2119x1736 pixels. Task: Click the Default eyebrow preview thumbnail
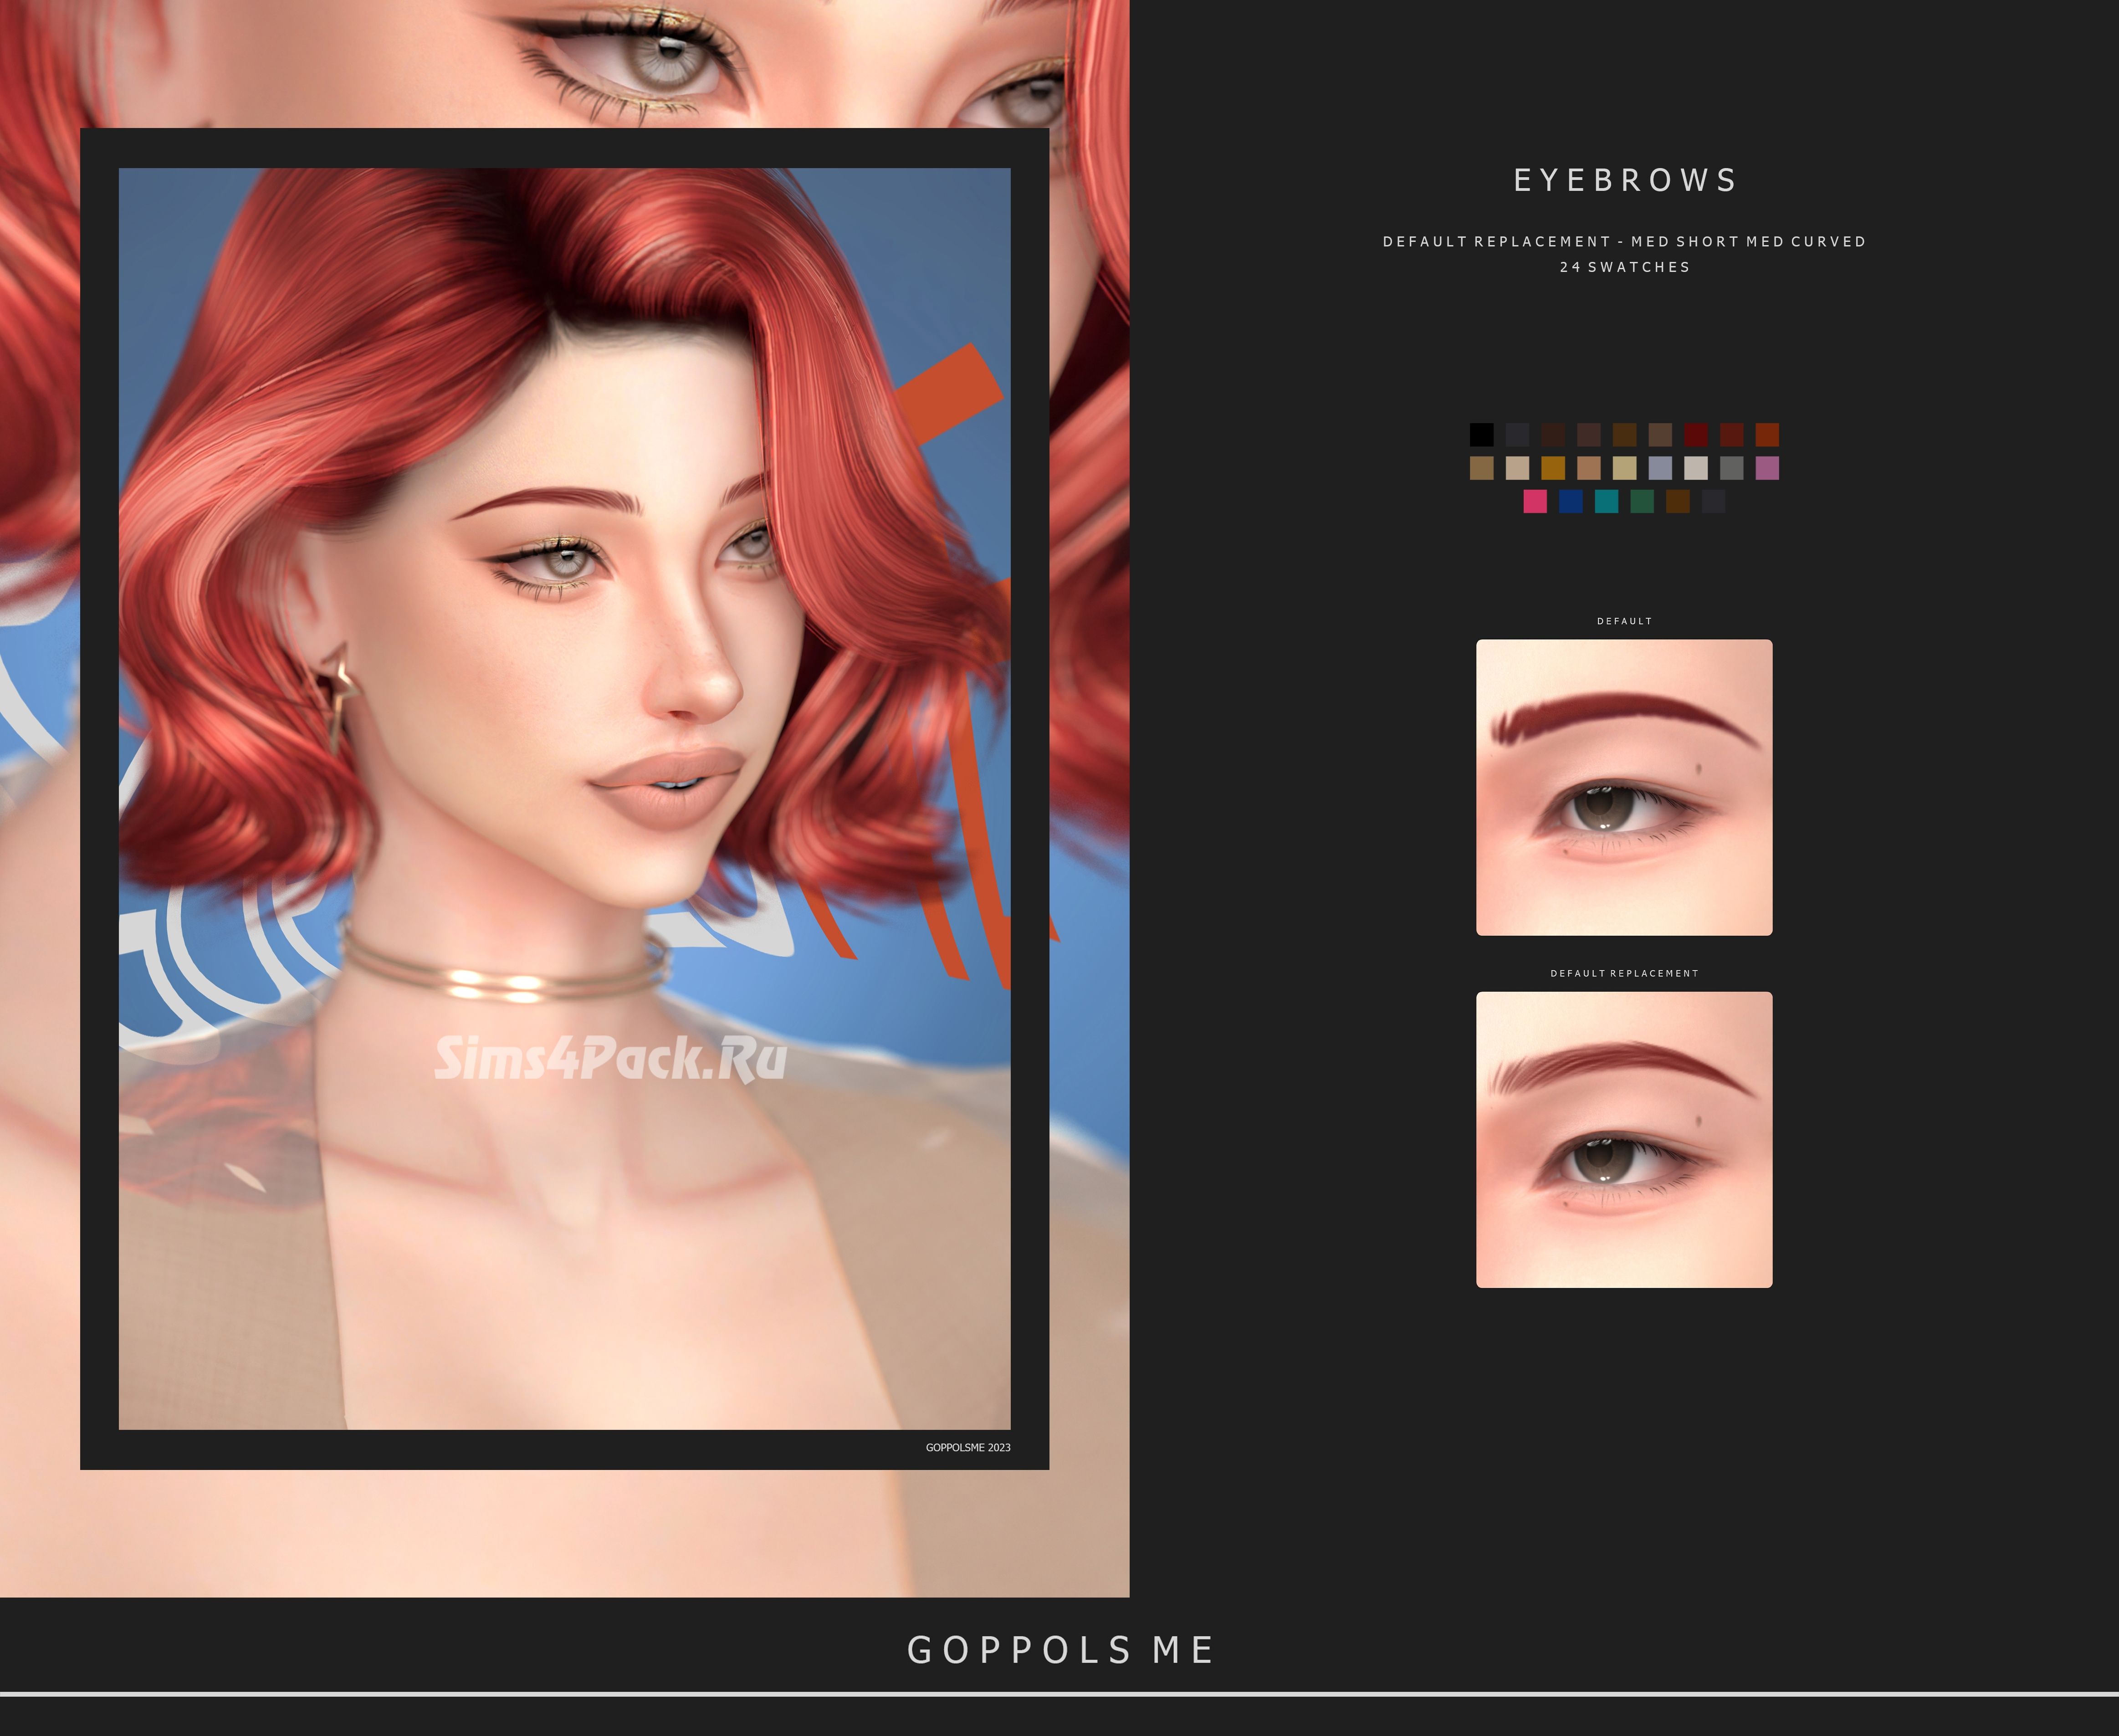(x=1624, y=787)
